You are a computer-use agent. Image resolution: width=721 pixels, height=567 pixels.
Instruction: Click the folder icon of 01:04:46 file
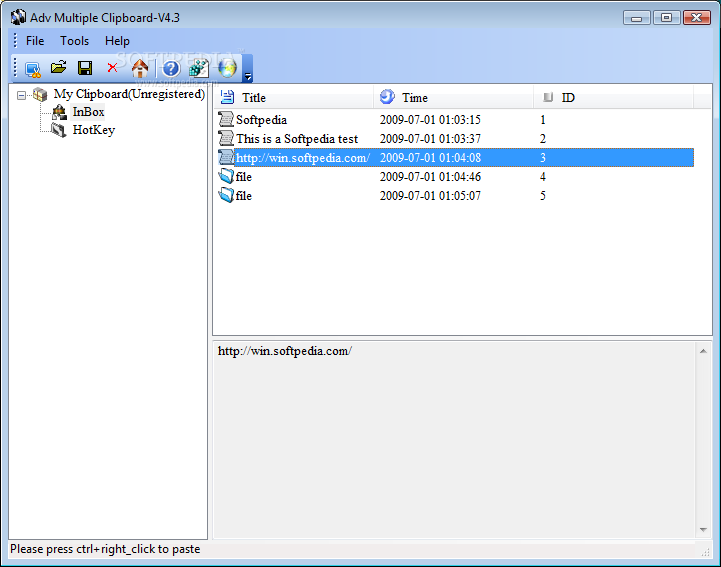226,176
